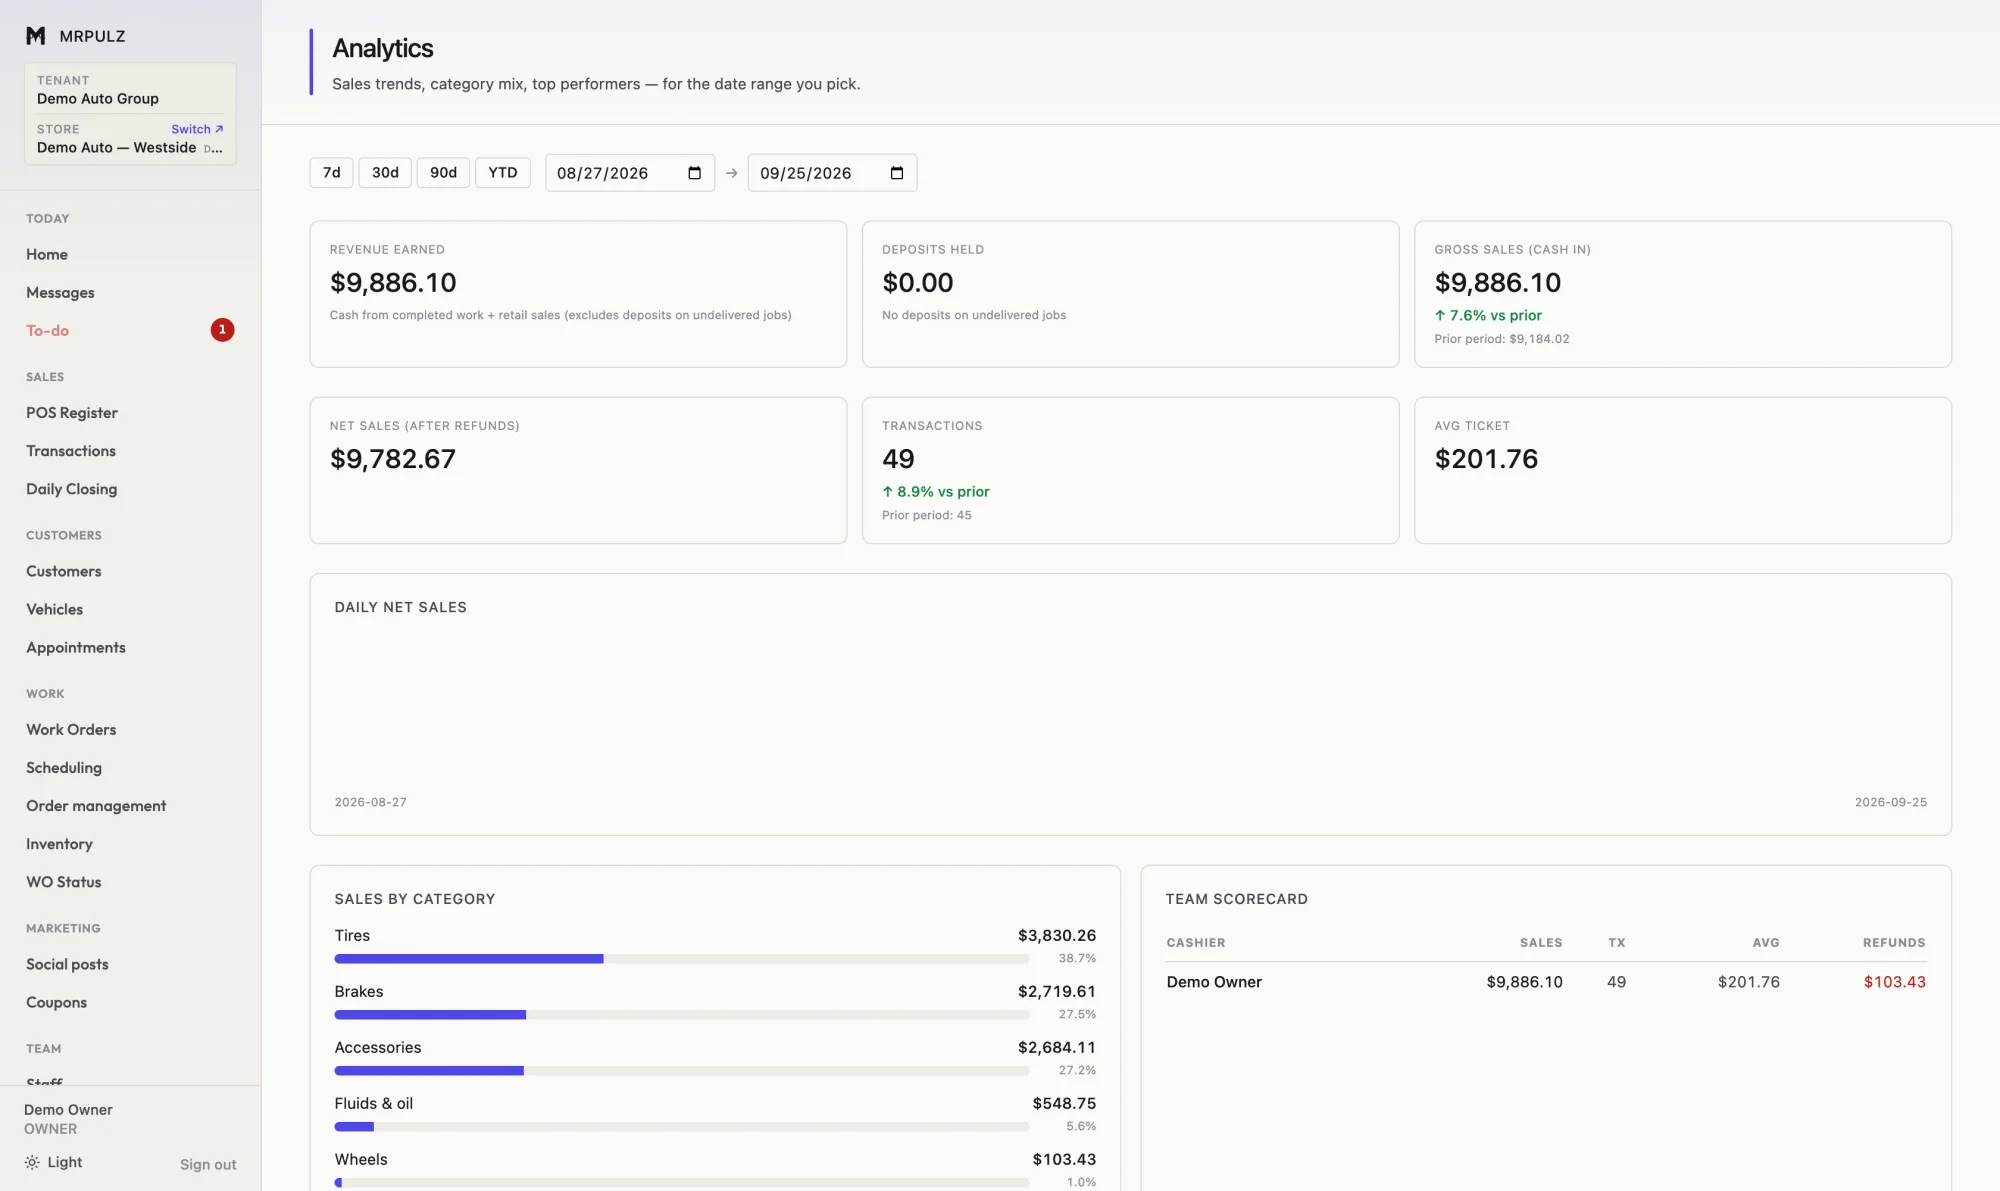2000x1191 pixels.
Task: Click the Demo Owner user profile name
Action: 68,1110
